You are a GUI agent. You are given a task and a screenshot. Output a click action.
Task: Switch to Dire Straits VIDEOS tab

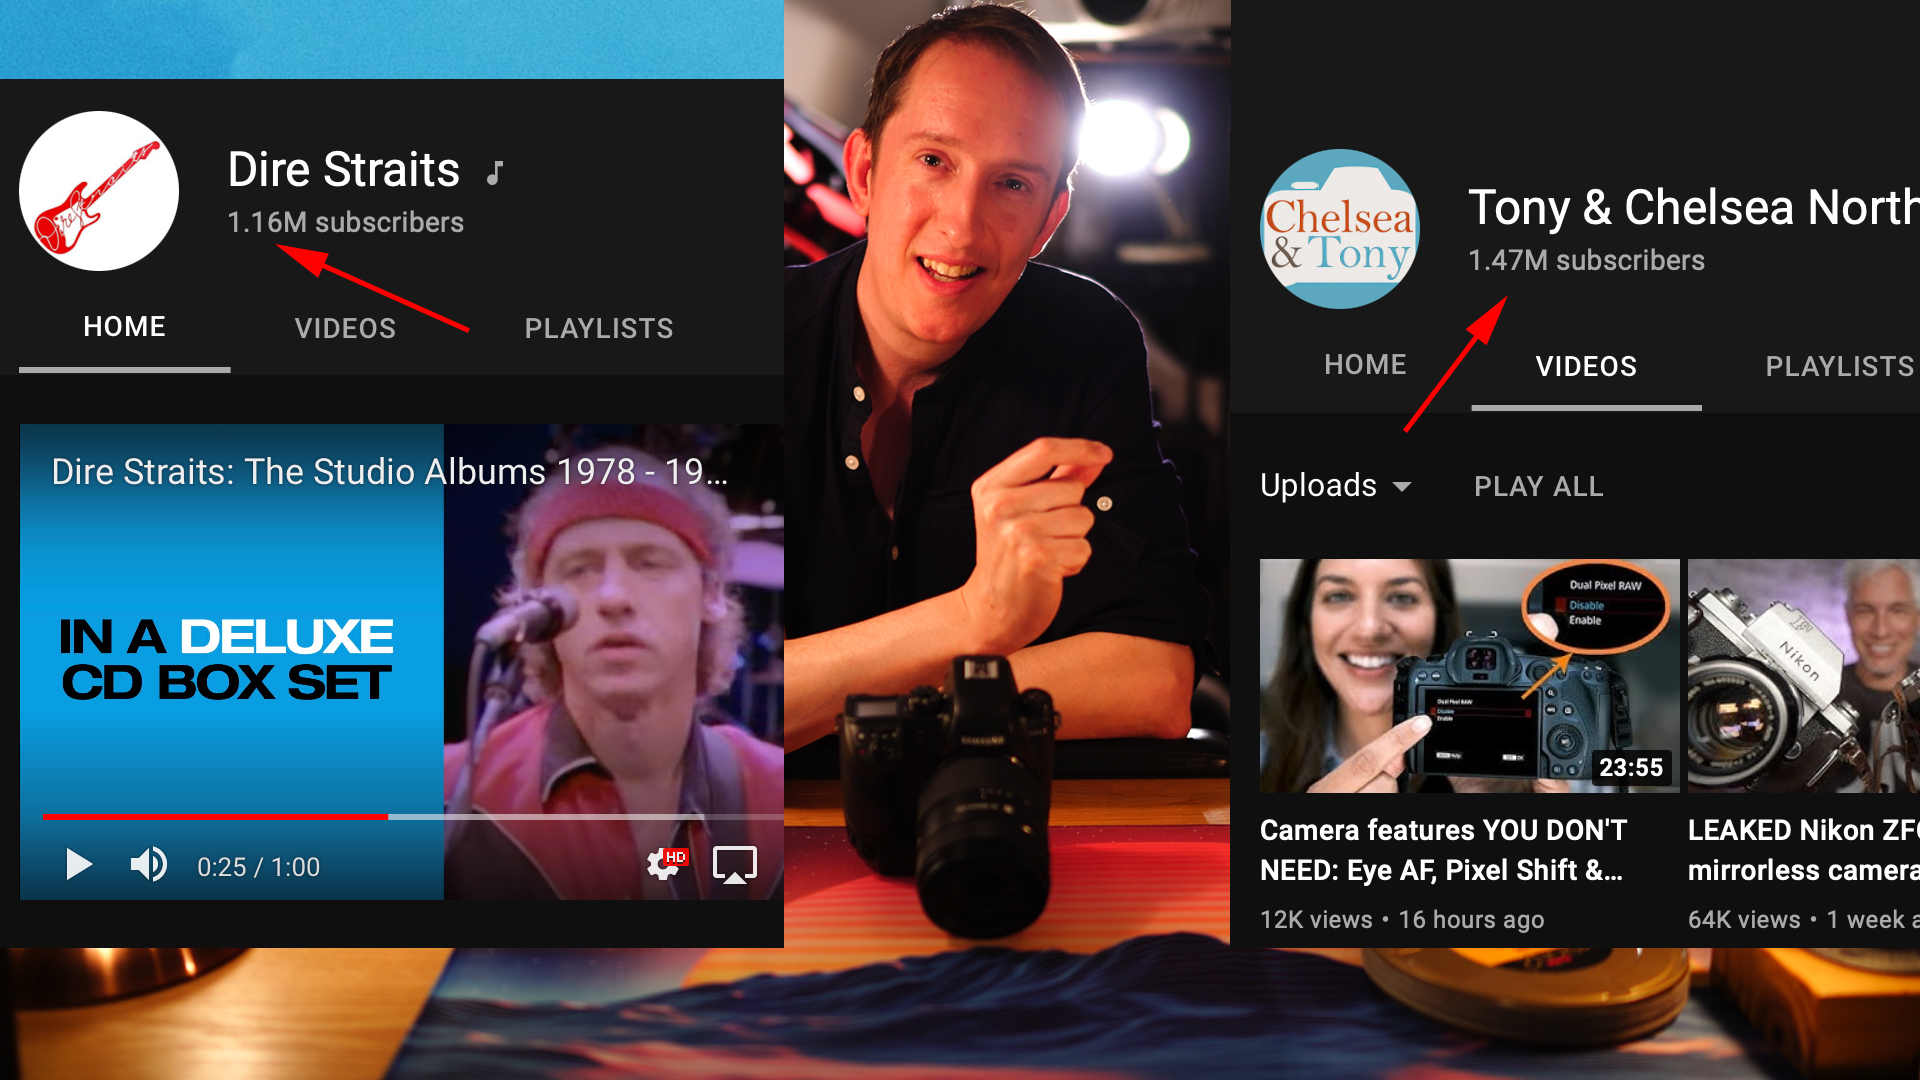tap(345, 328)
